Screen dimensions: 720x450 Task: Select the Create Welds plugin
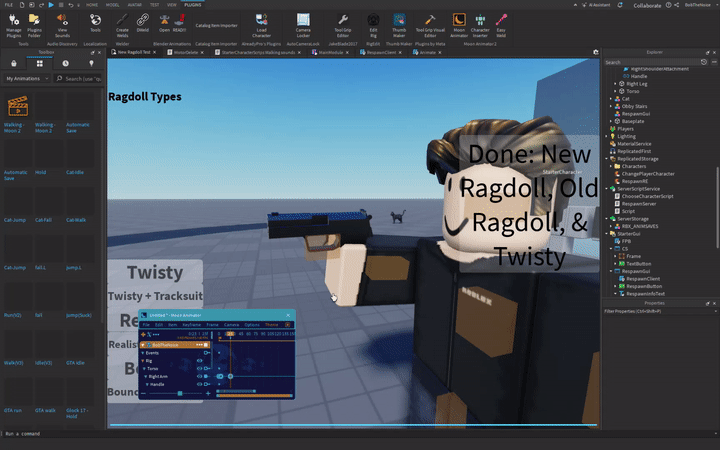pos(122,21)
